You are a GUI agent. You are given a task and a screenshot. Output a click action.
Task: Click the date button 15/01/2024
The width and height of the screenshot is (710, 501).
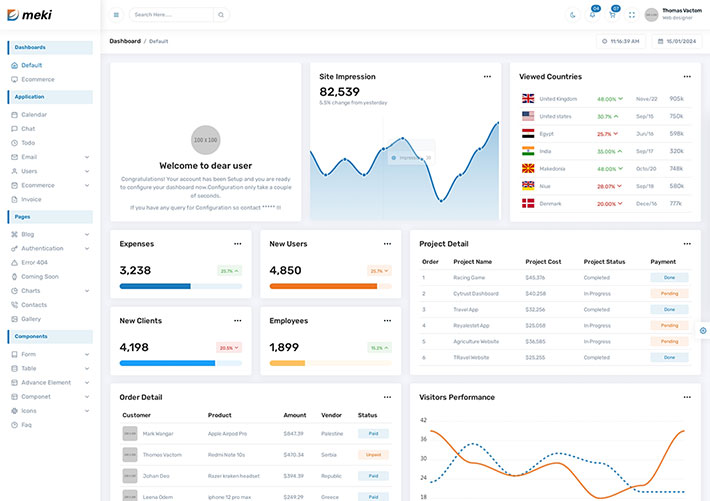point(677,41)
